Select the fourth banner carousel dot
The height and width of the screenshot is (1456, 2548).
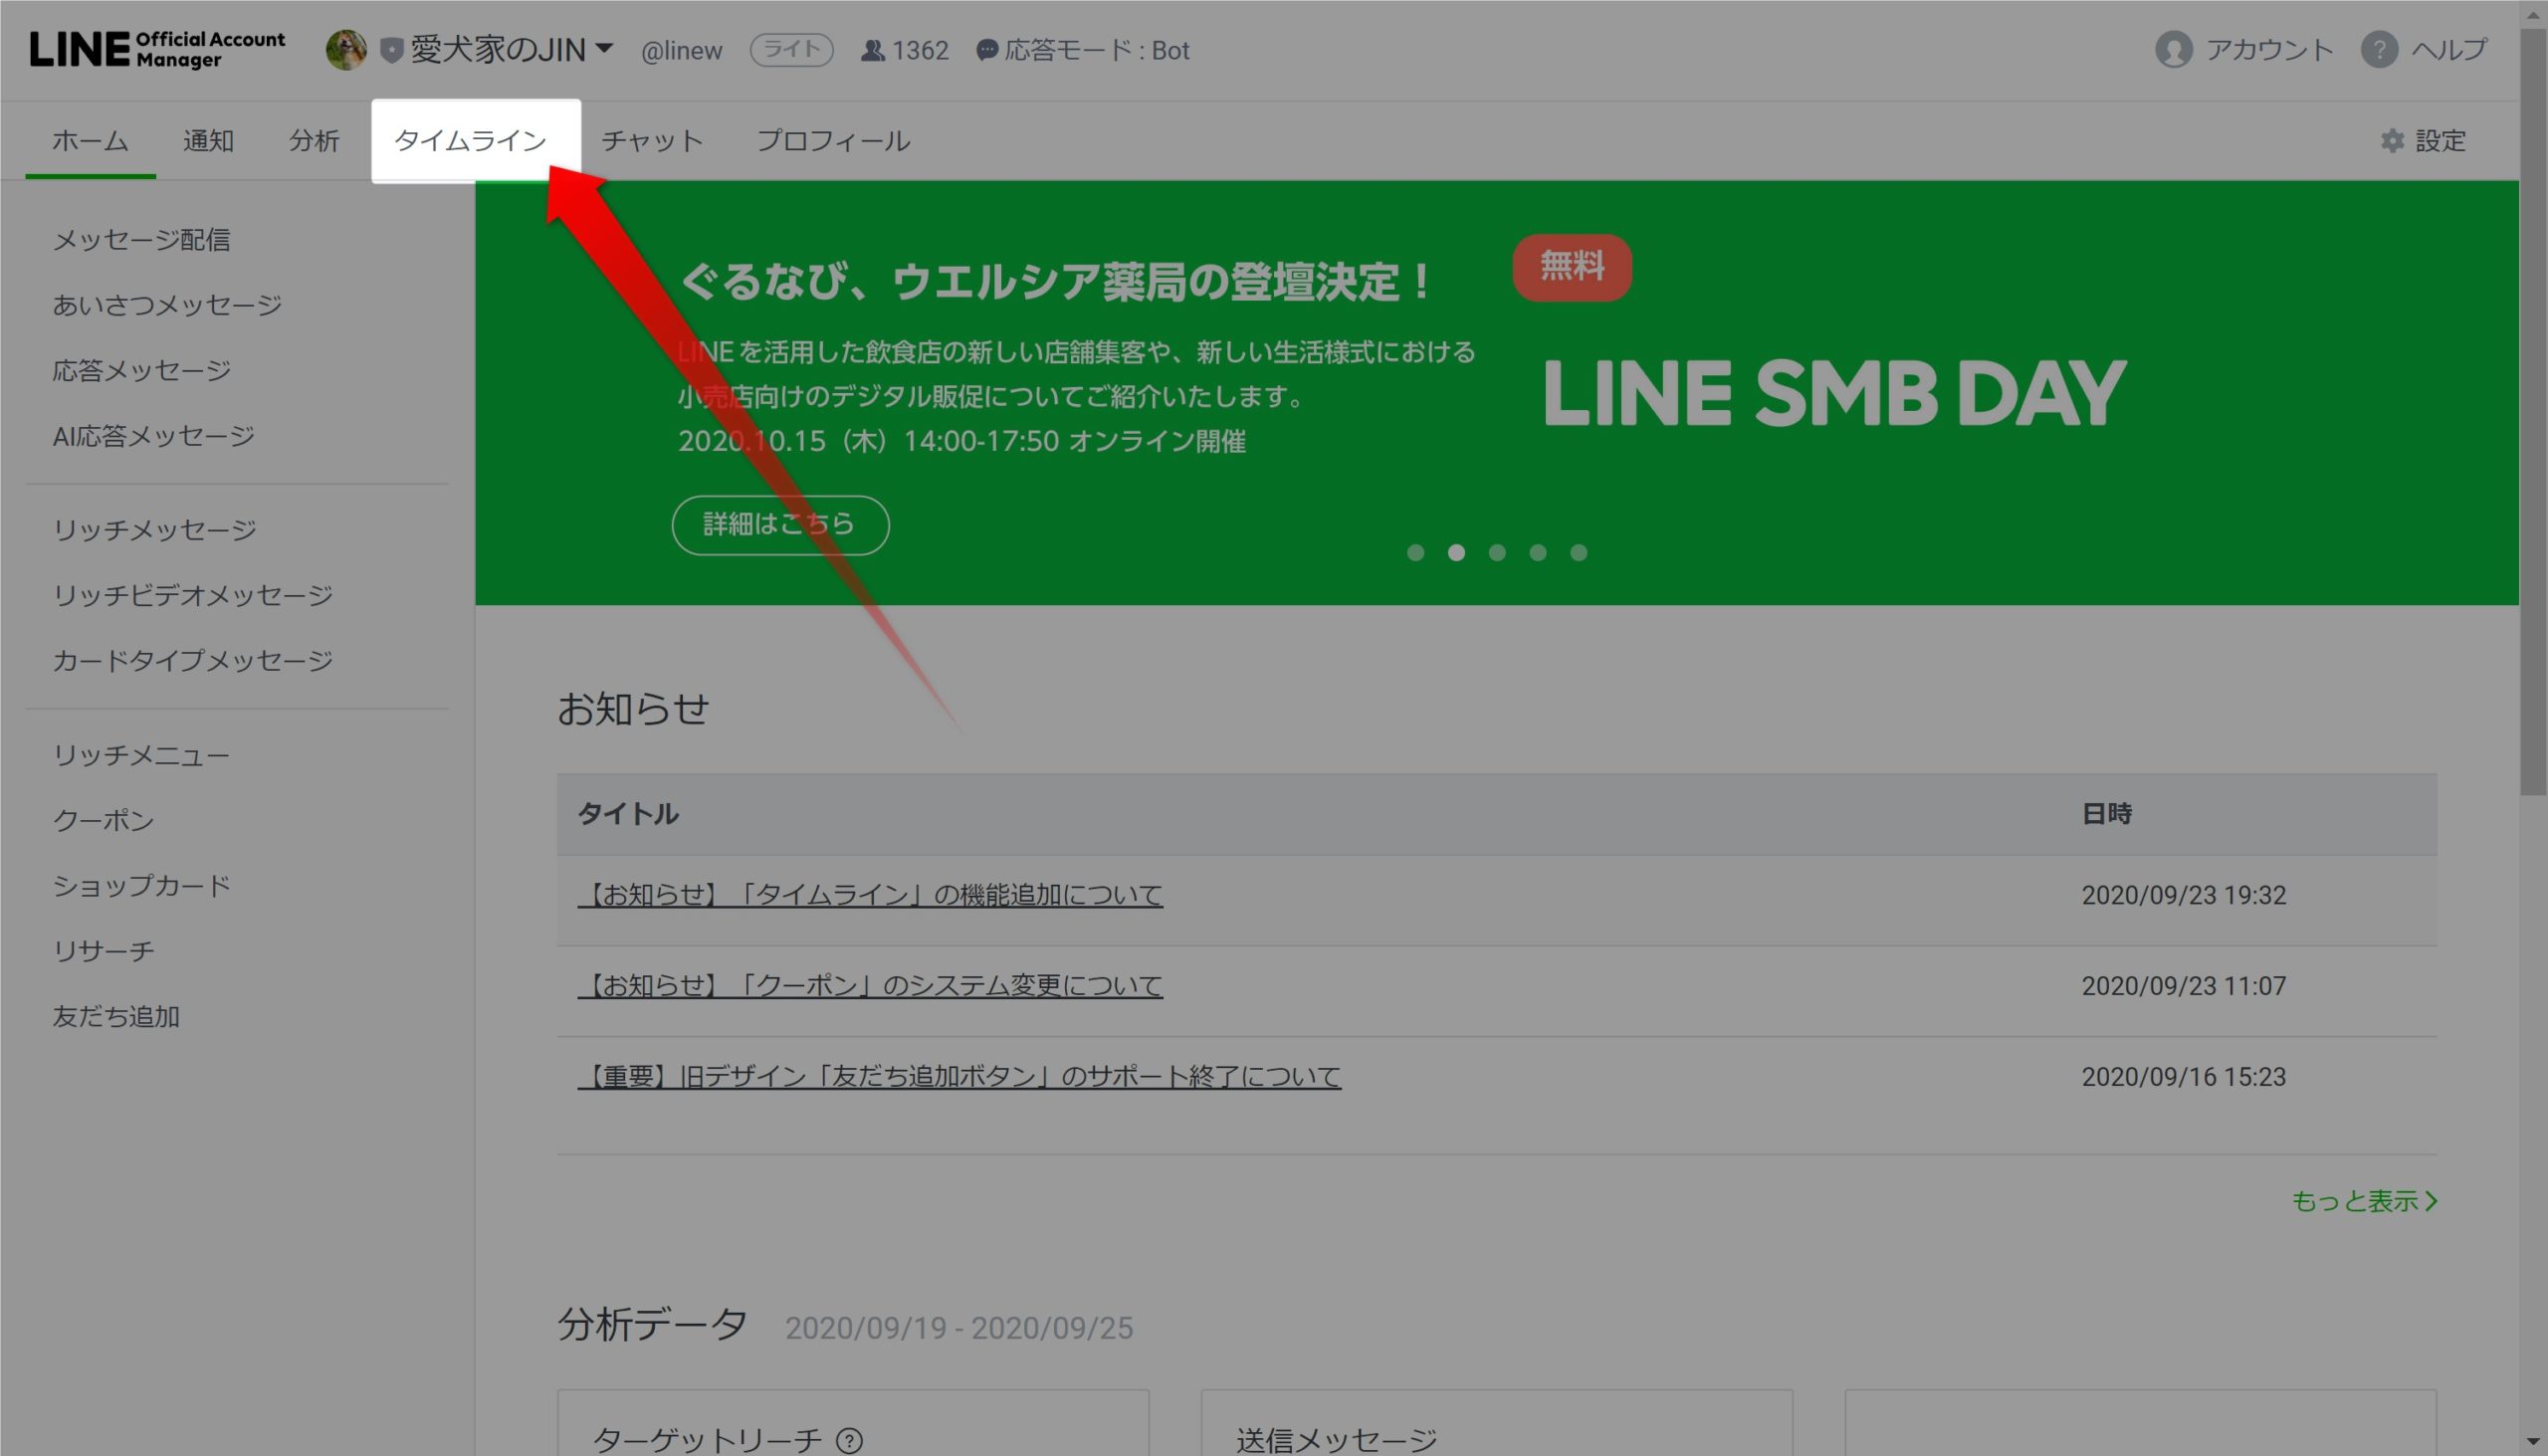coord(1538,553)
